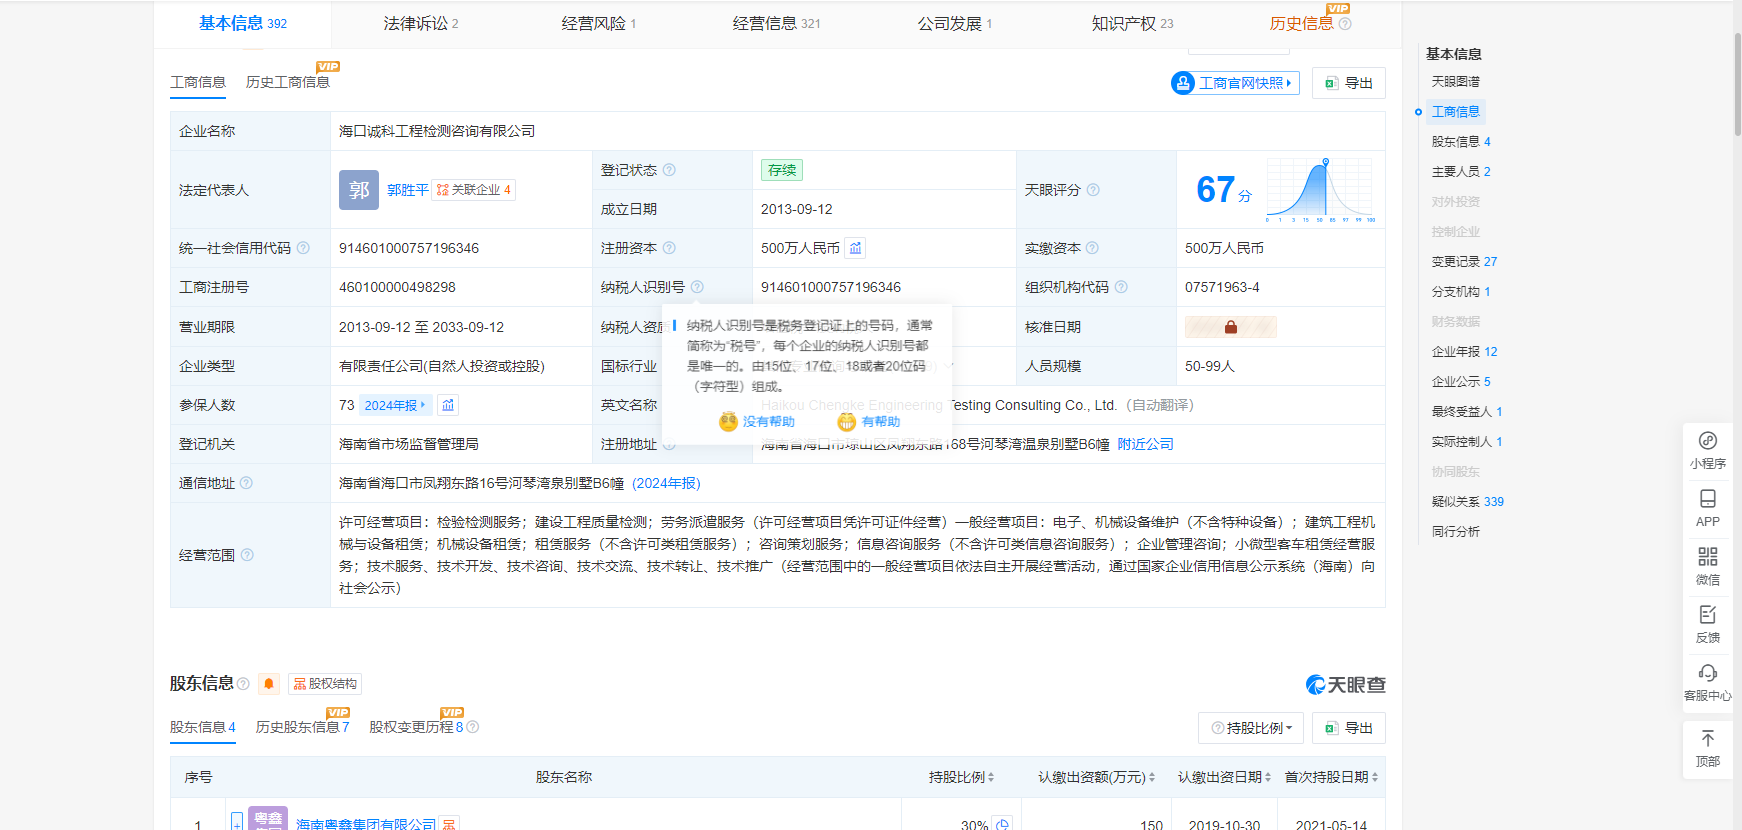Select 变更记录 in the side navigation
The height and width of the screenshot is (830, 1742).
point(1463,262)
